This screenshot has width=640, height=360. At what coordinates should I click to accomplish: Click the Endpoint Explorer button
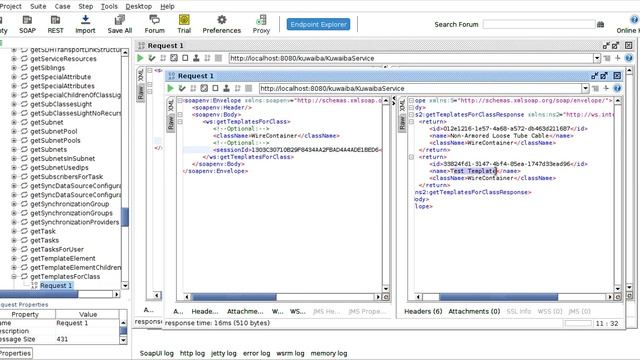pyautogui.click(x=318, y=24)
